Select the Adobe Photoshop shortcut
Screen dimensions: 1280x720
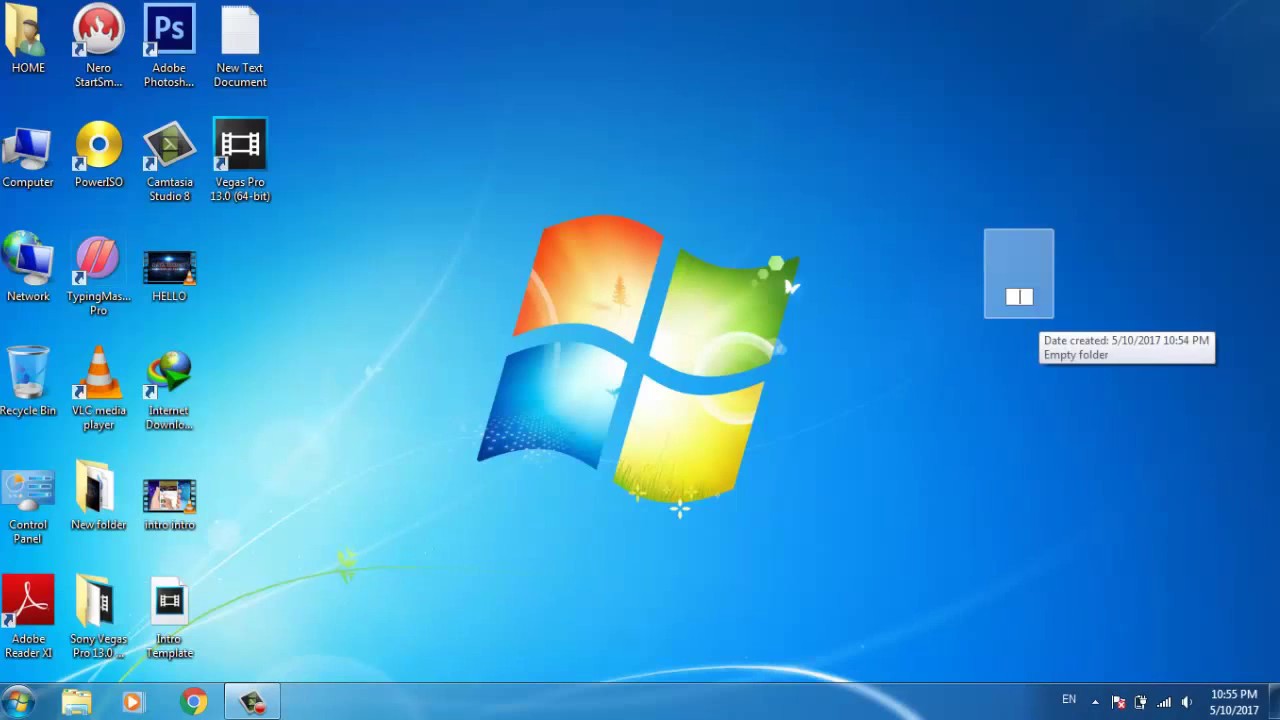click(x=169, y=47)
